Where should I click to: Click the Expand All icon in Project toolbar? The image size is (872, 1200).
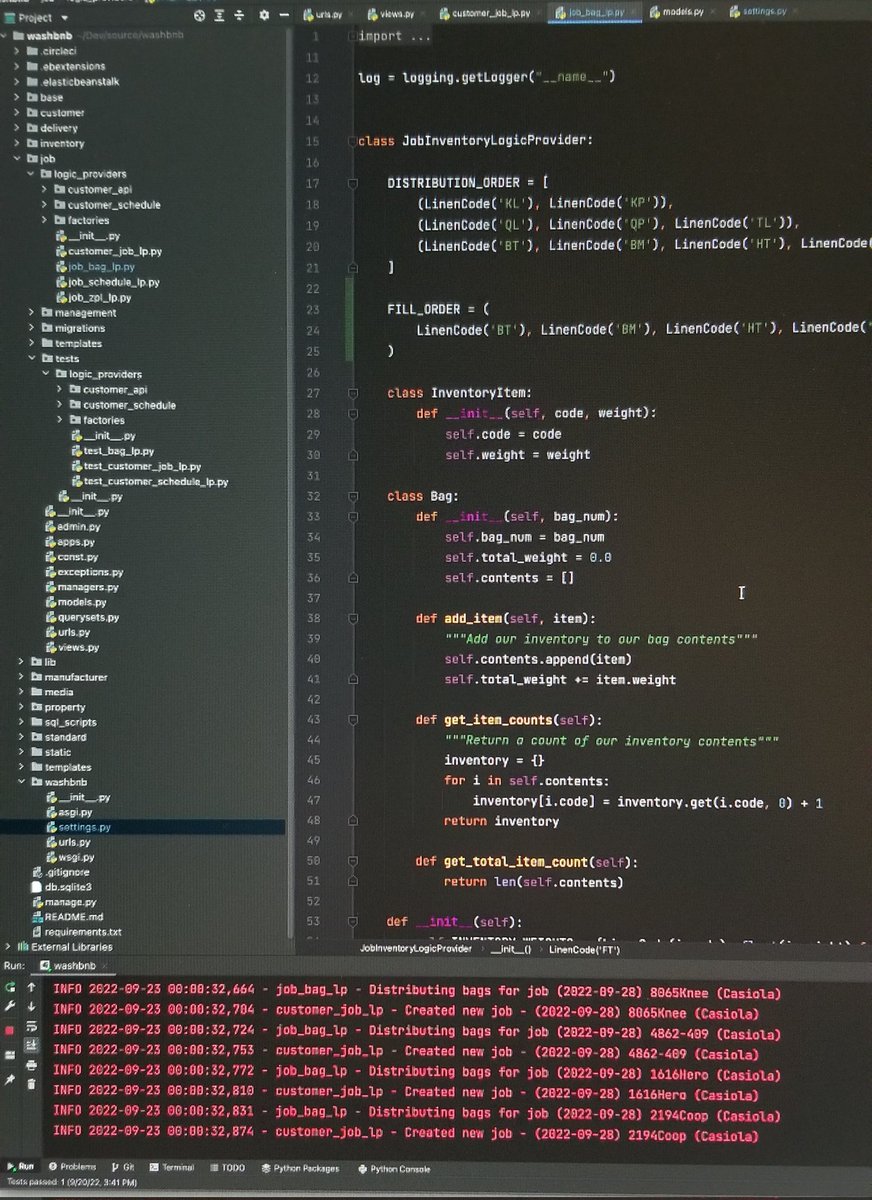tap(221, 15)
